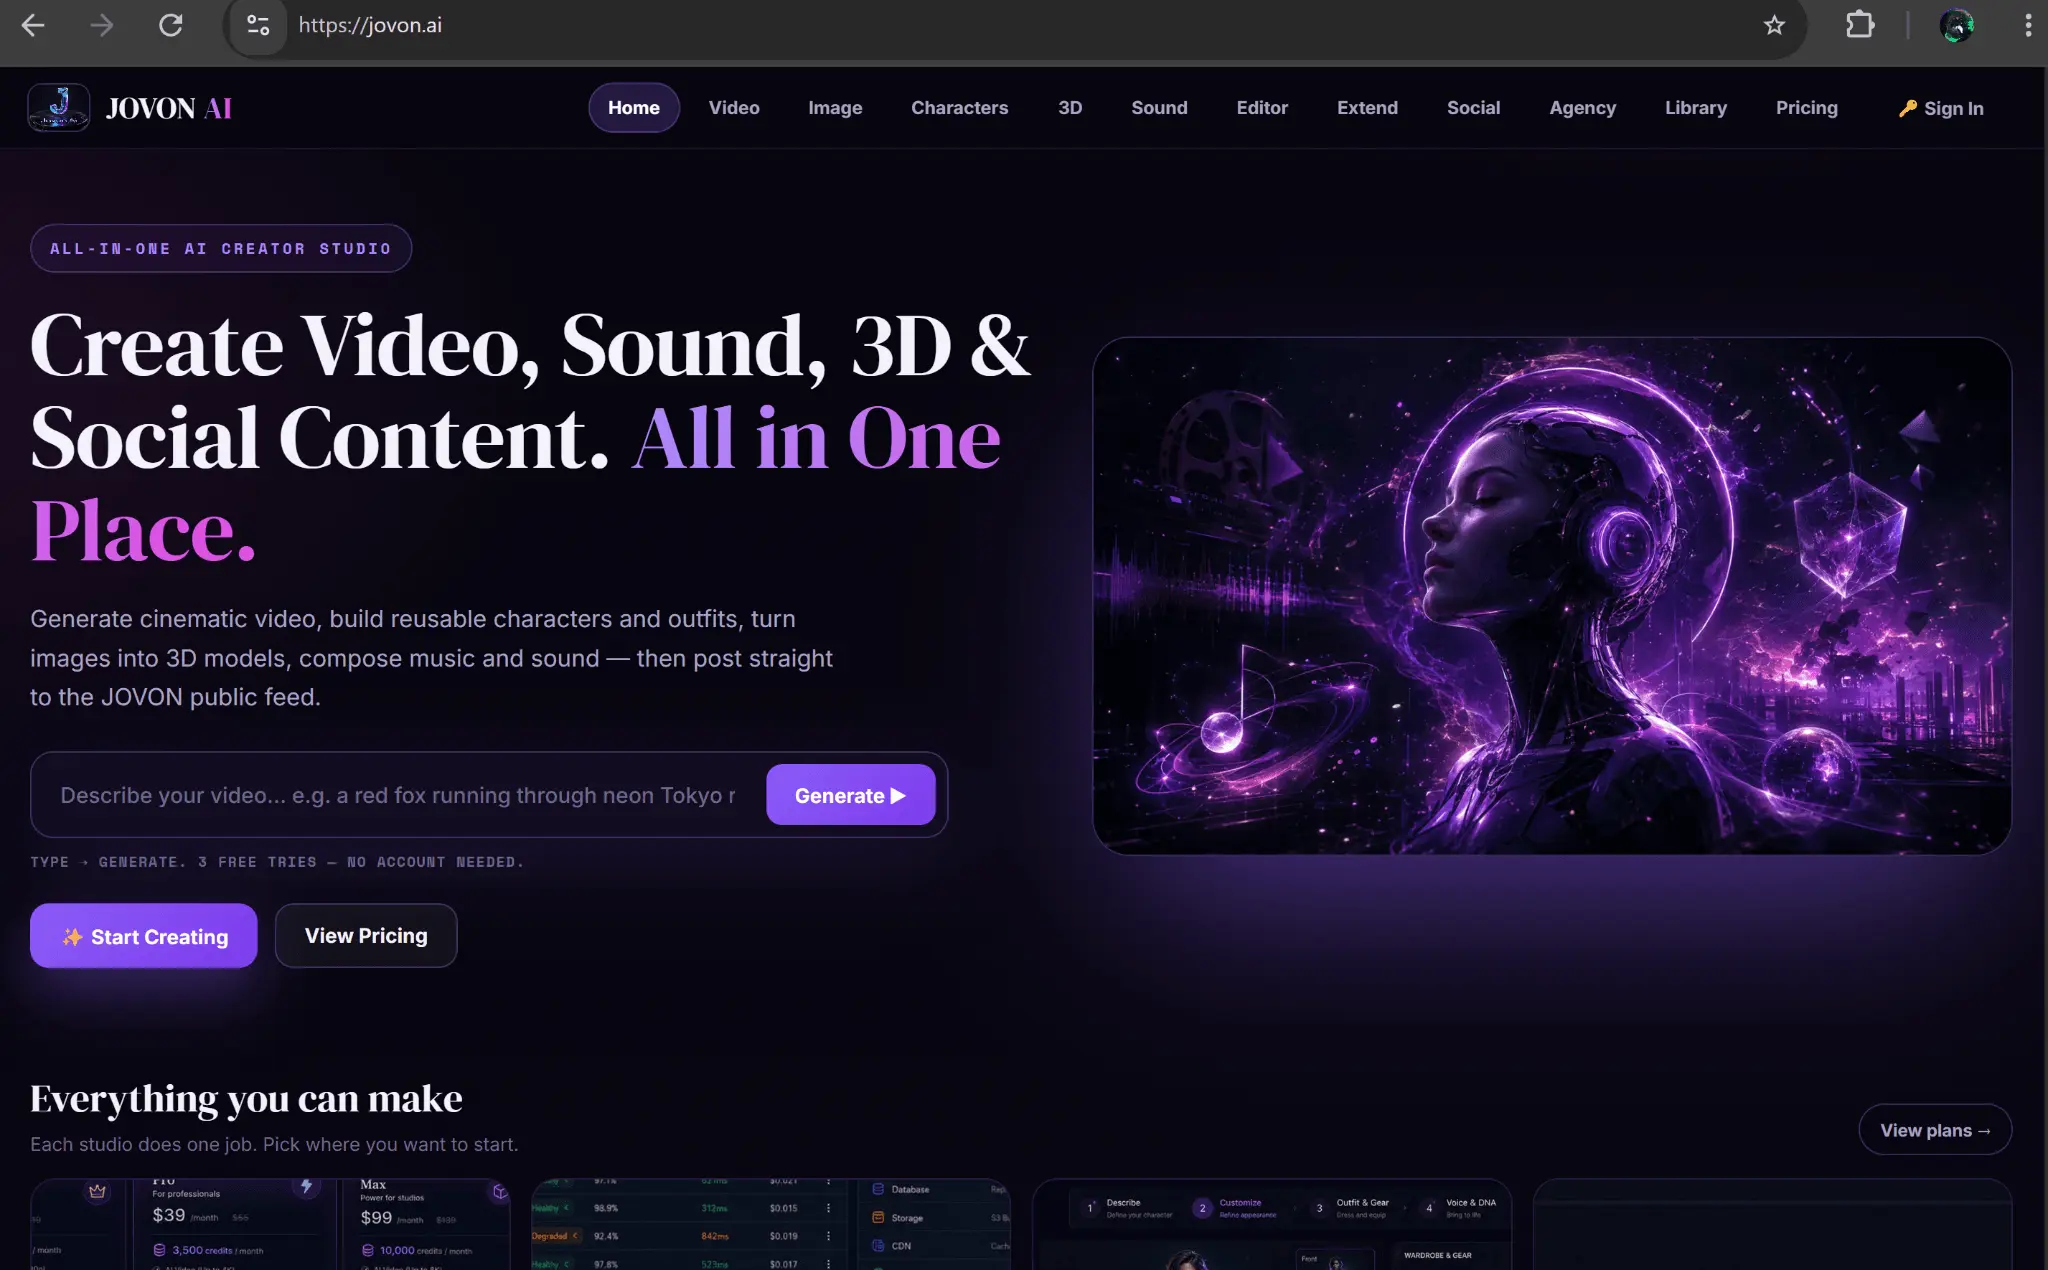This screenshot has height=1270, width=2048.
Task: Navigate to the Editor tab
Action: coord(1262,108)
